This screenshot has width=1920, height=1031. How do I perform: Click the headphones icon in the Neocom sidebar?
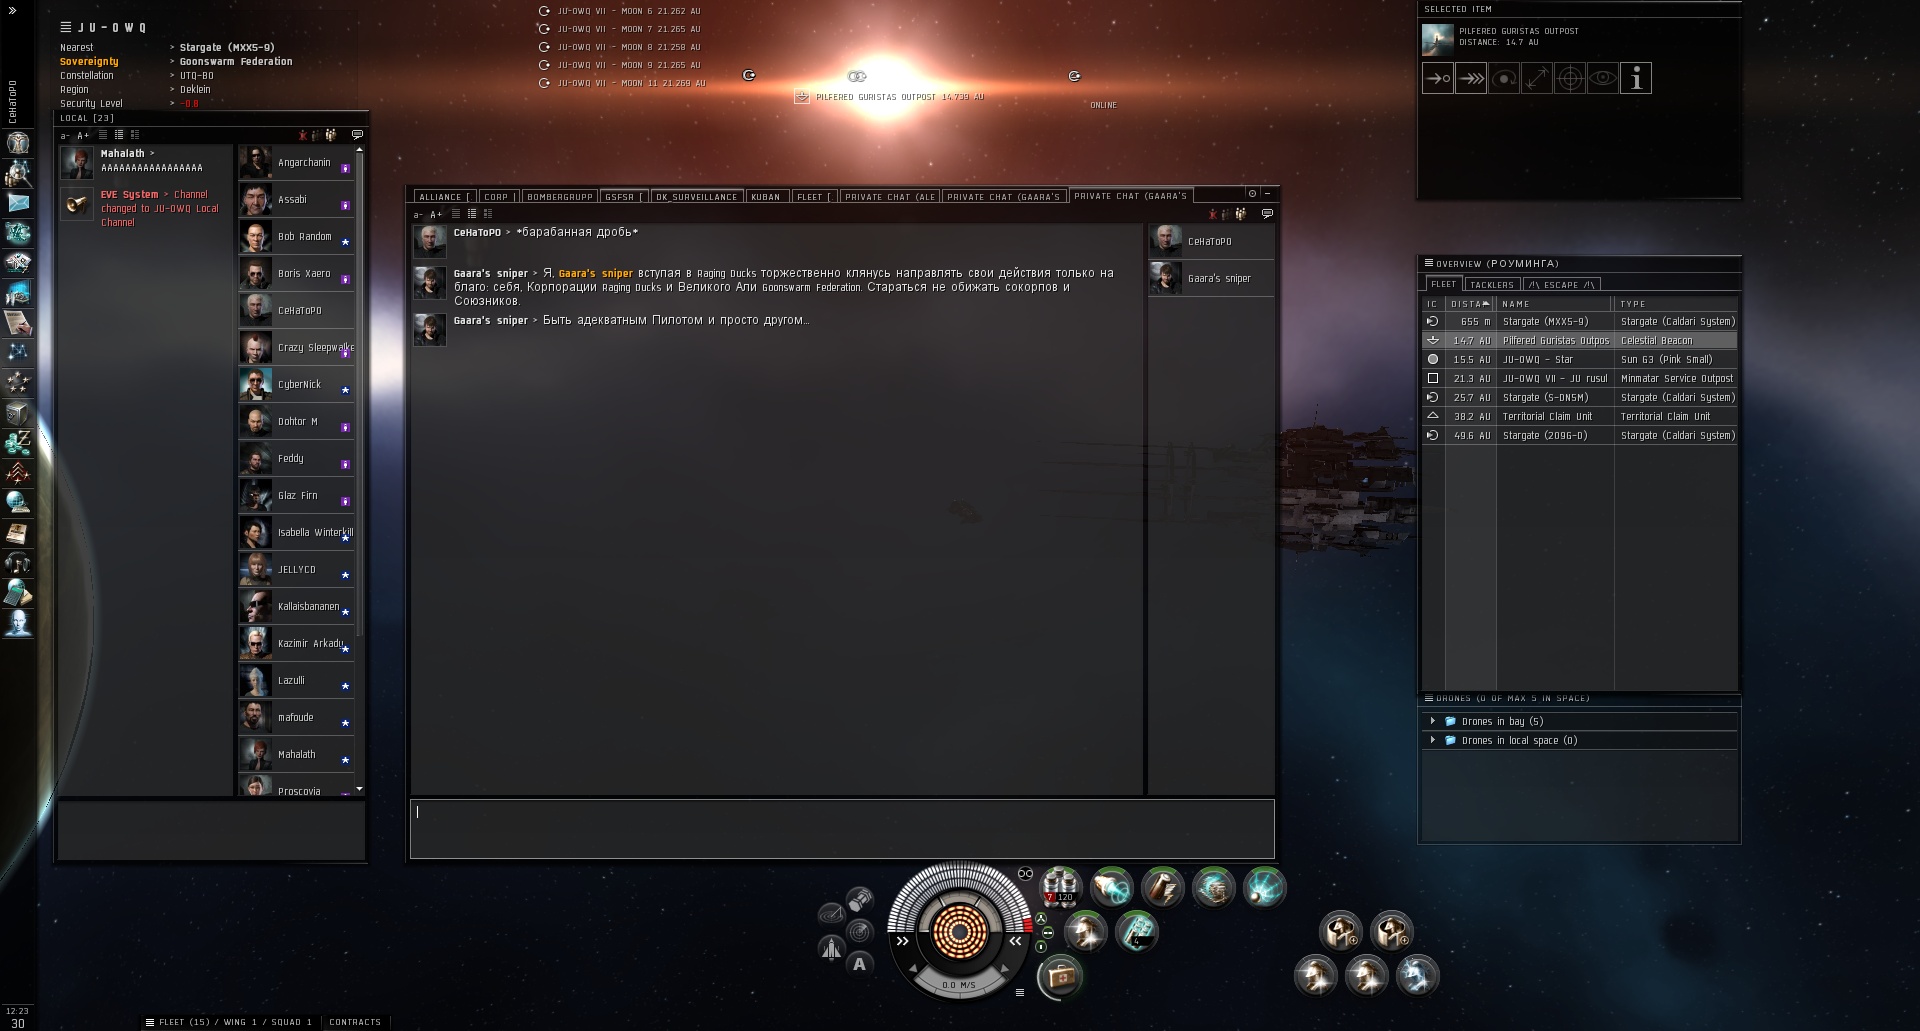18,562
